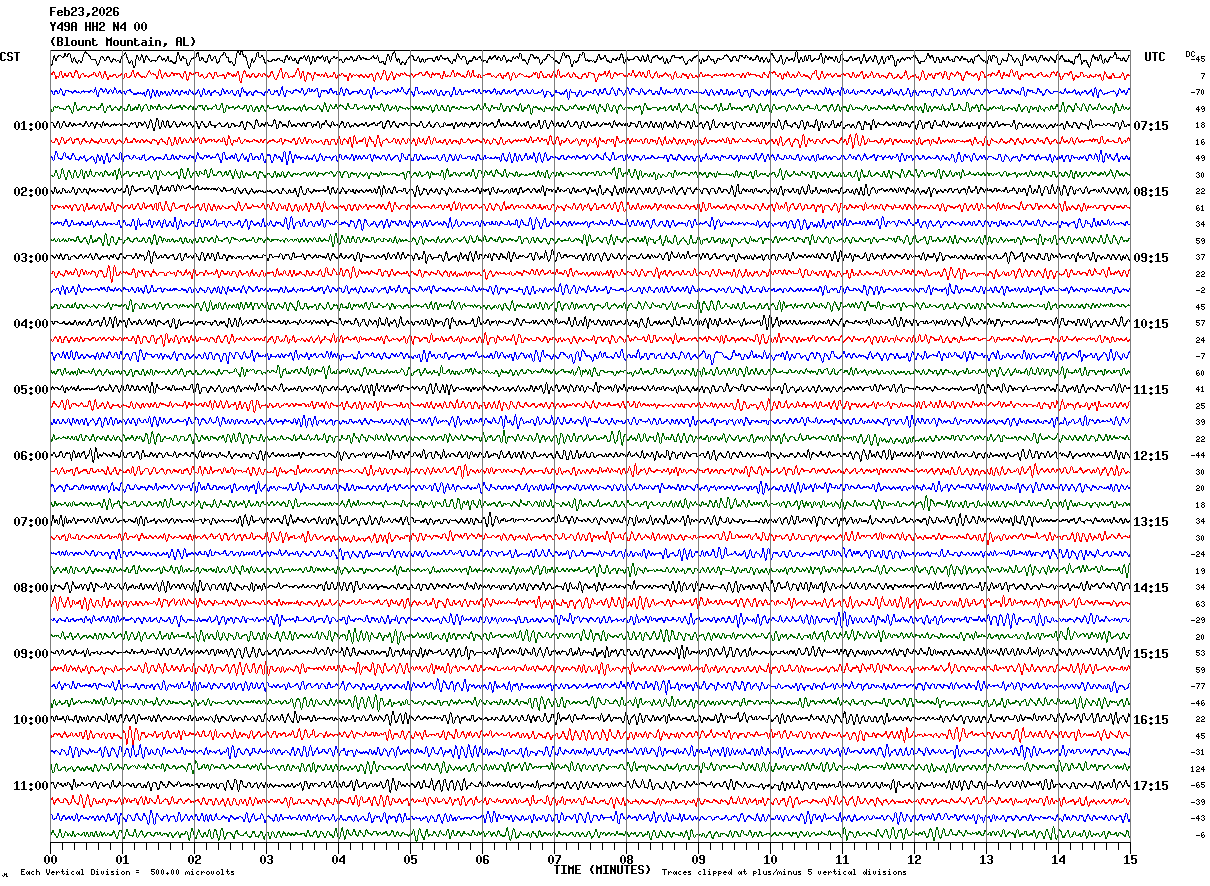This screenshot has height=886, width=1210.
Task: Click the 'Each Vertical Division = 500.00 microvolts' note
Action: pos(128,873)
